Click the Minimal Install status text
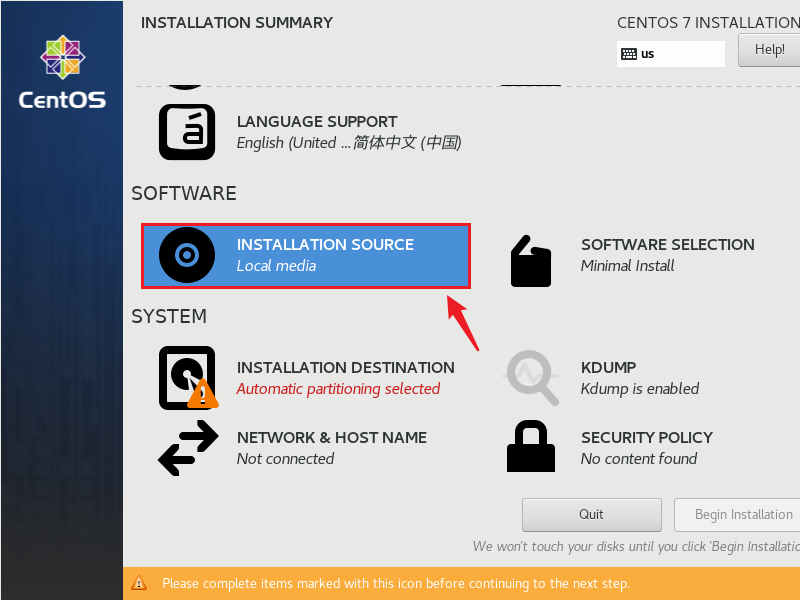This screenshot has height=600, width=800. pos(628,266)
